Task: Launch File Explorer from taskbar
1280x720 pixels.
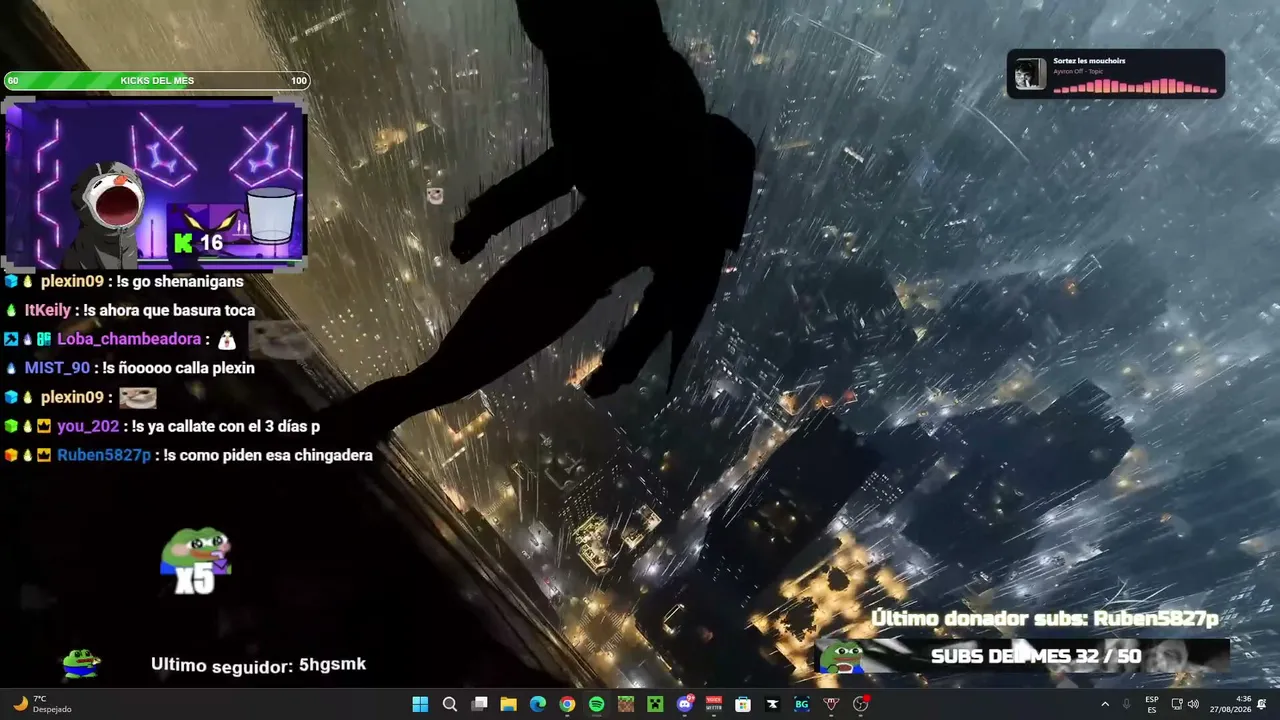Action: pyautogui.click(x=508, y=704)
